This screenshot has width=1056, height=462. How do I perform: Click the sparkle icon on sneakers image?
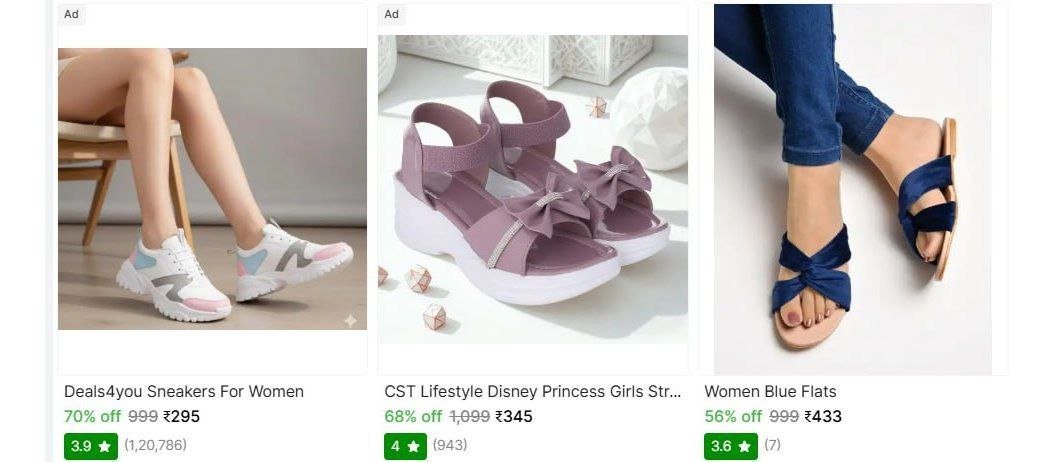tap(350, 320)
